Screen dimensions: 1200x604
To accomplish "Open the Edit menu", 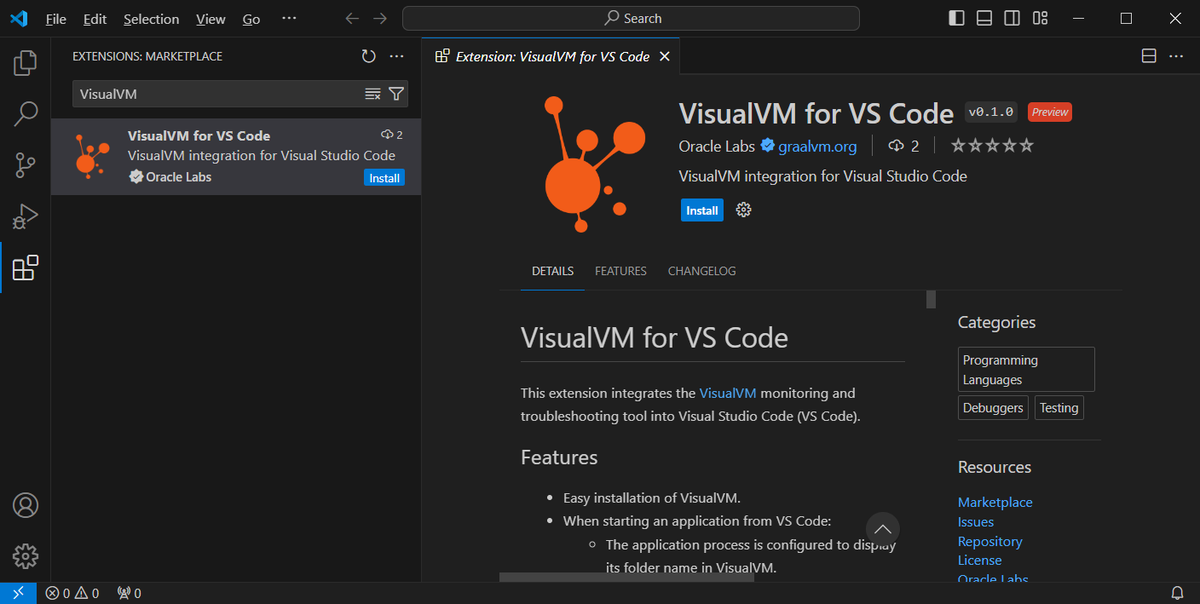I will [95, 19].
